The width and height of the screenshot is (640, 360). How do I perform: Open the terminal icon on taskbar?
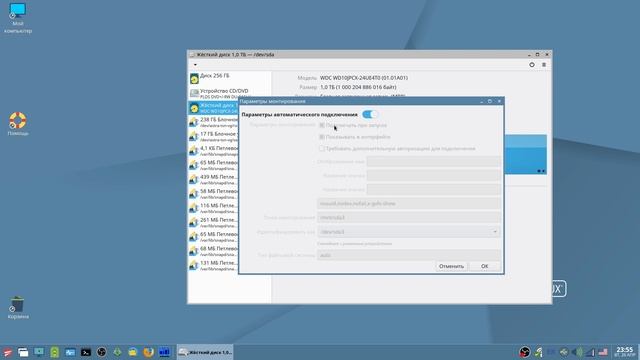point(86,352)
